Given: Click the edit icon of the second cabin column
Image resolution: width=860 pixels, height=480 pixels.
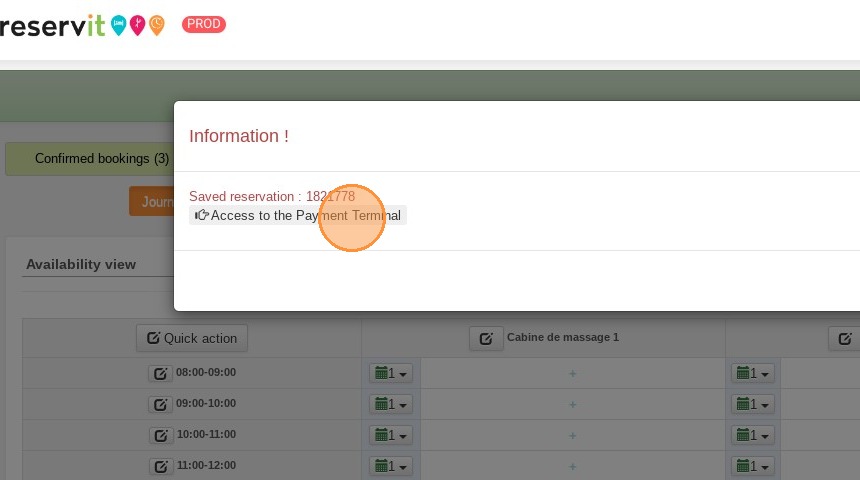Looking at the screenshot, I should pos(845,338).
